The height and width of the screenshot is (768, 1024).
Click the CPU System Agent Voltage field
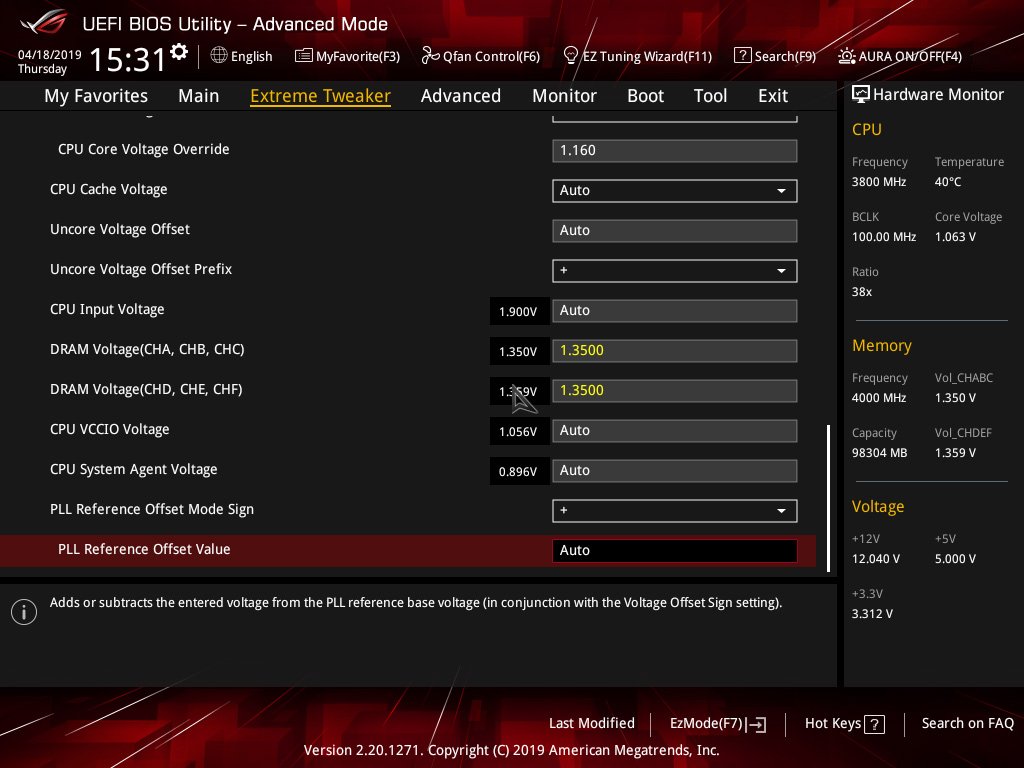pyautogui.click(x=675, y=471)
